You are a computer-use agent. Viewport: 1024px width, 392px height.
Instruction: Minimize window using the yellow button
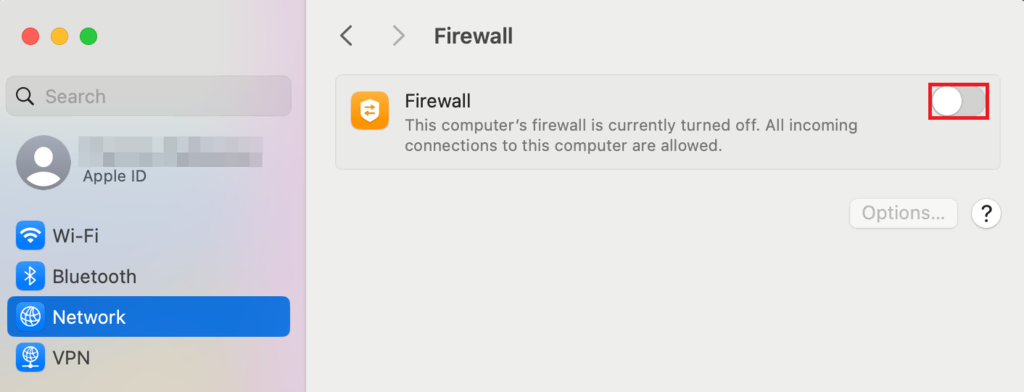[59, 36]
